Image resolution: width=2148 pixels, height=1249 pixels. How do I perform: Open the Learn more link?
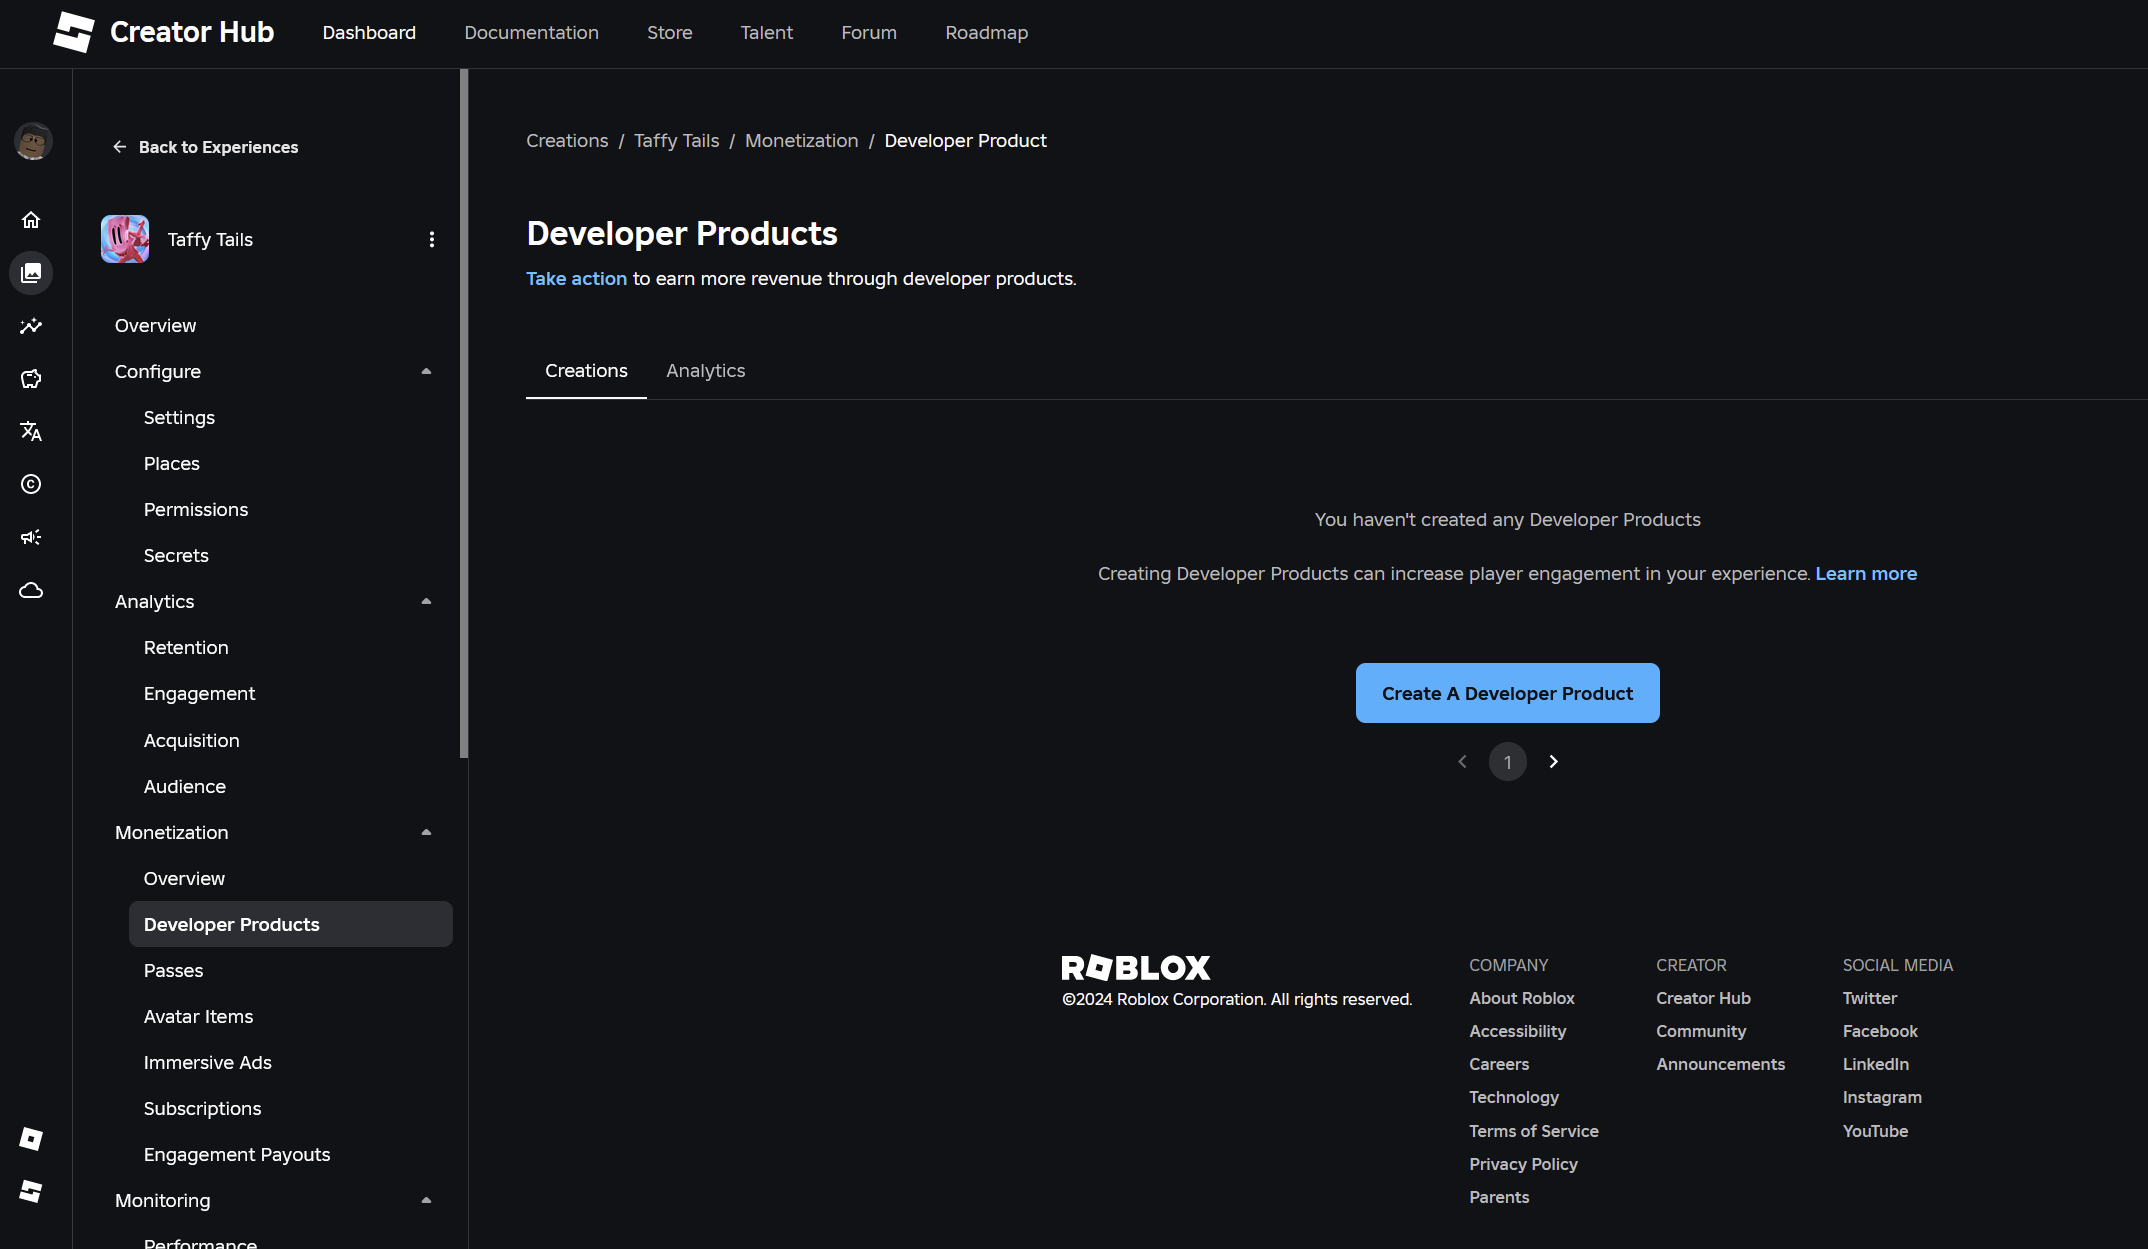[x=1866, y=573]
